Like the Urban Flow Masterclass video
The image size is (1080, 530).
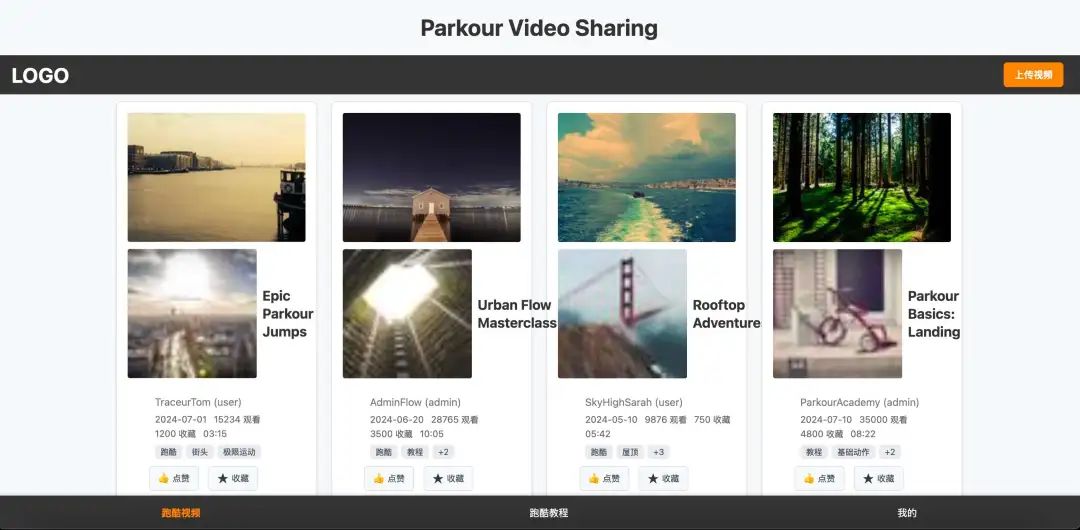tap(389, 478)
